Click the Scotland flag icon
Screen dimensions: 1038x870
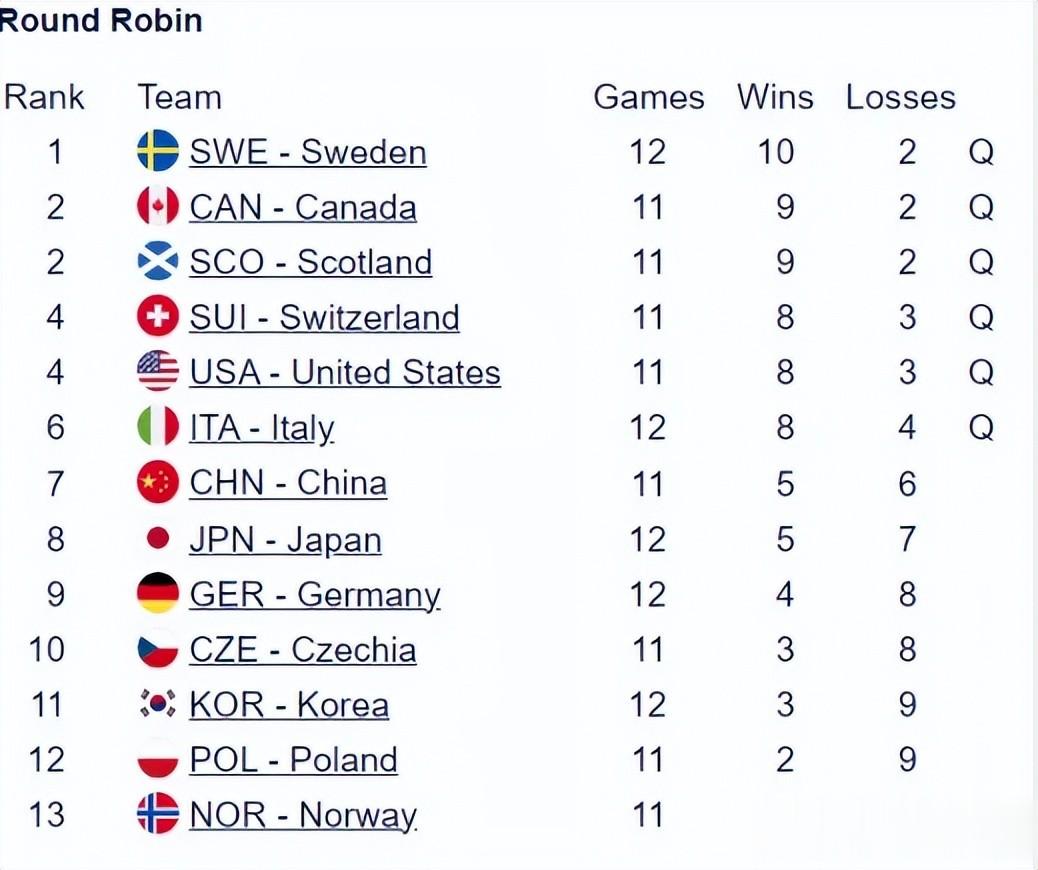pyautogui.click(x=158, y=262)
